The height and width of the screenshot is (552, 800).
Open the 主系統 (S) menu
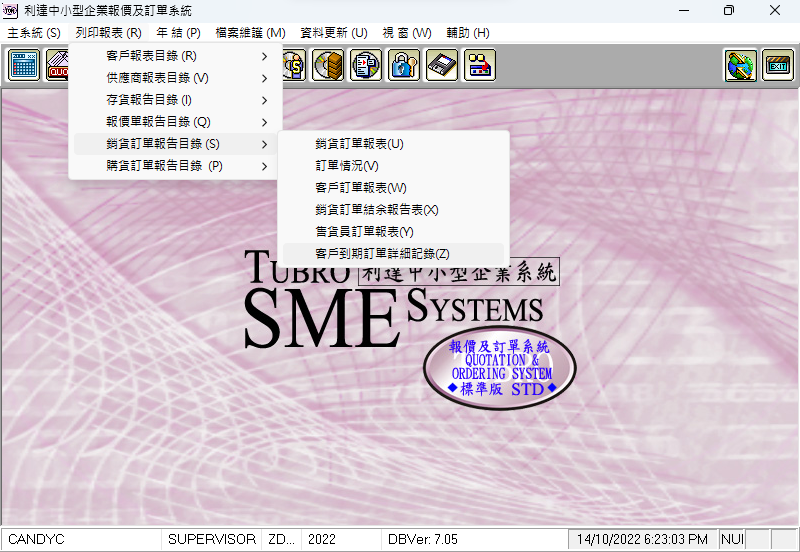pos(34,33)
